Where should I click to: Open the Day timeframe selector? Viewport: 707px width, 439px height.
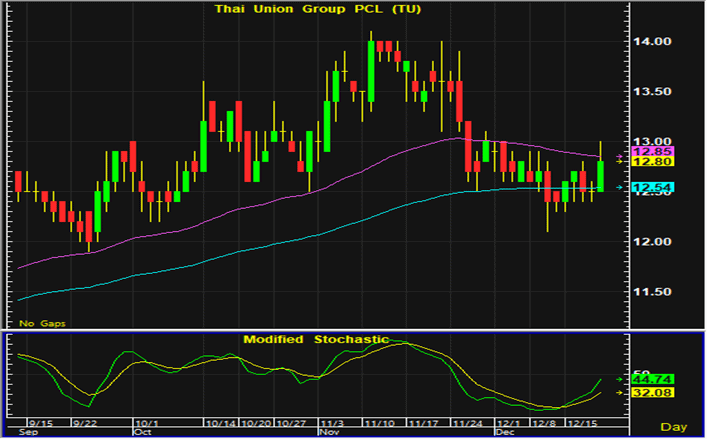677,427
